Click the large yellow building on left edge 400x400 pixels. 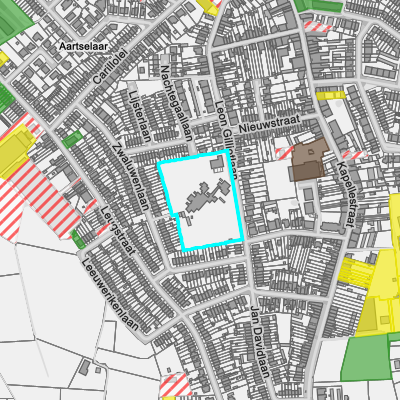tap(15, 152)
